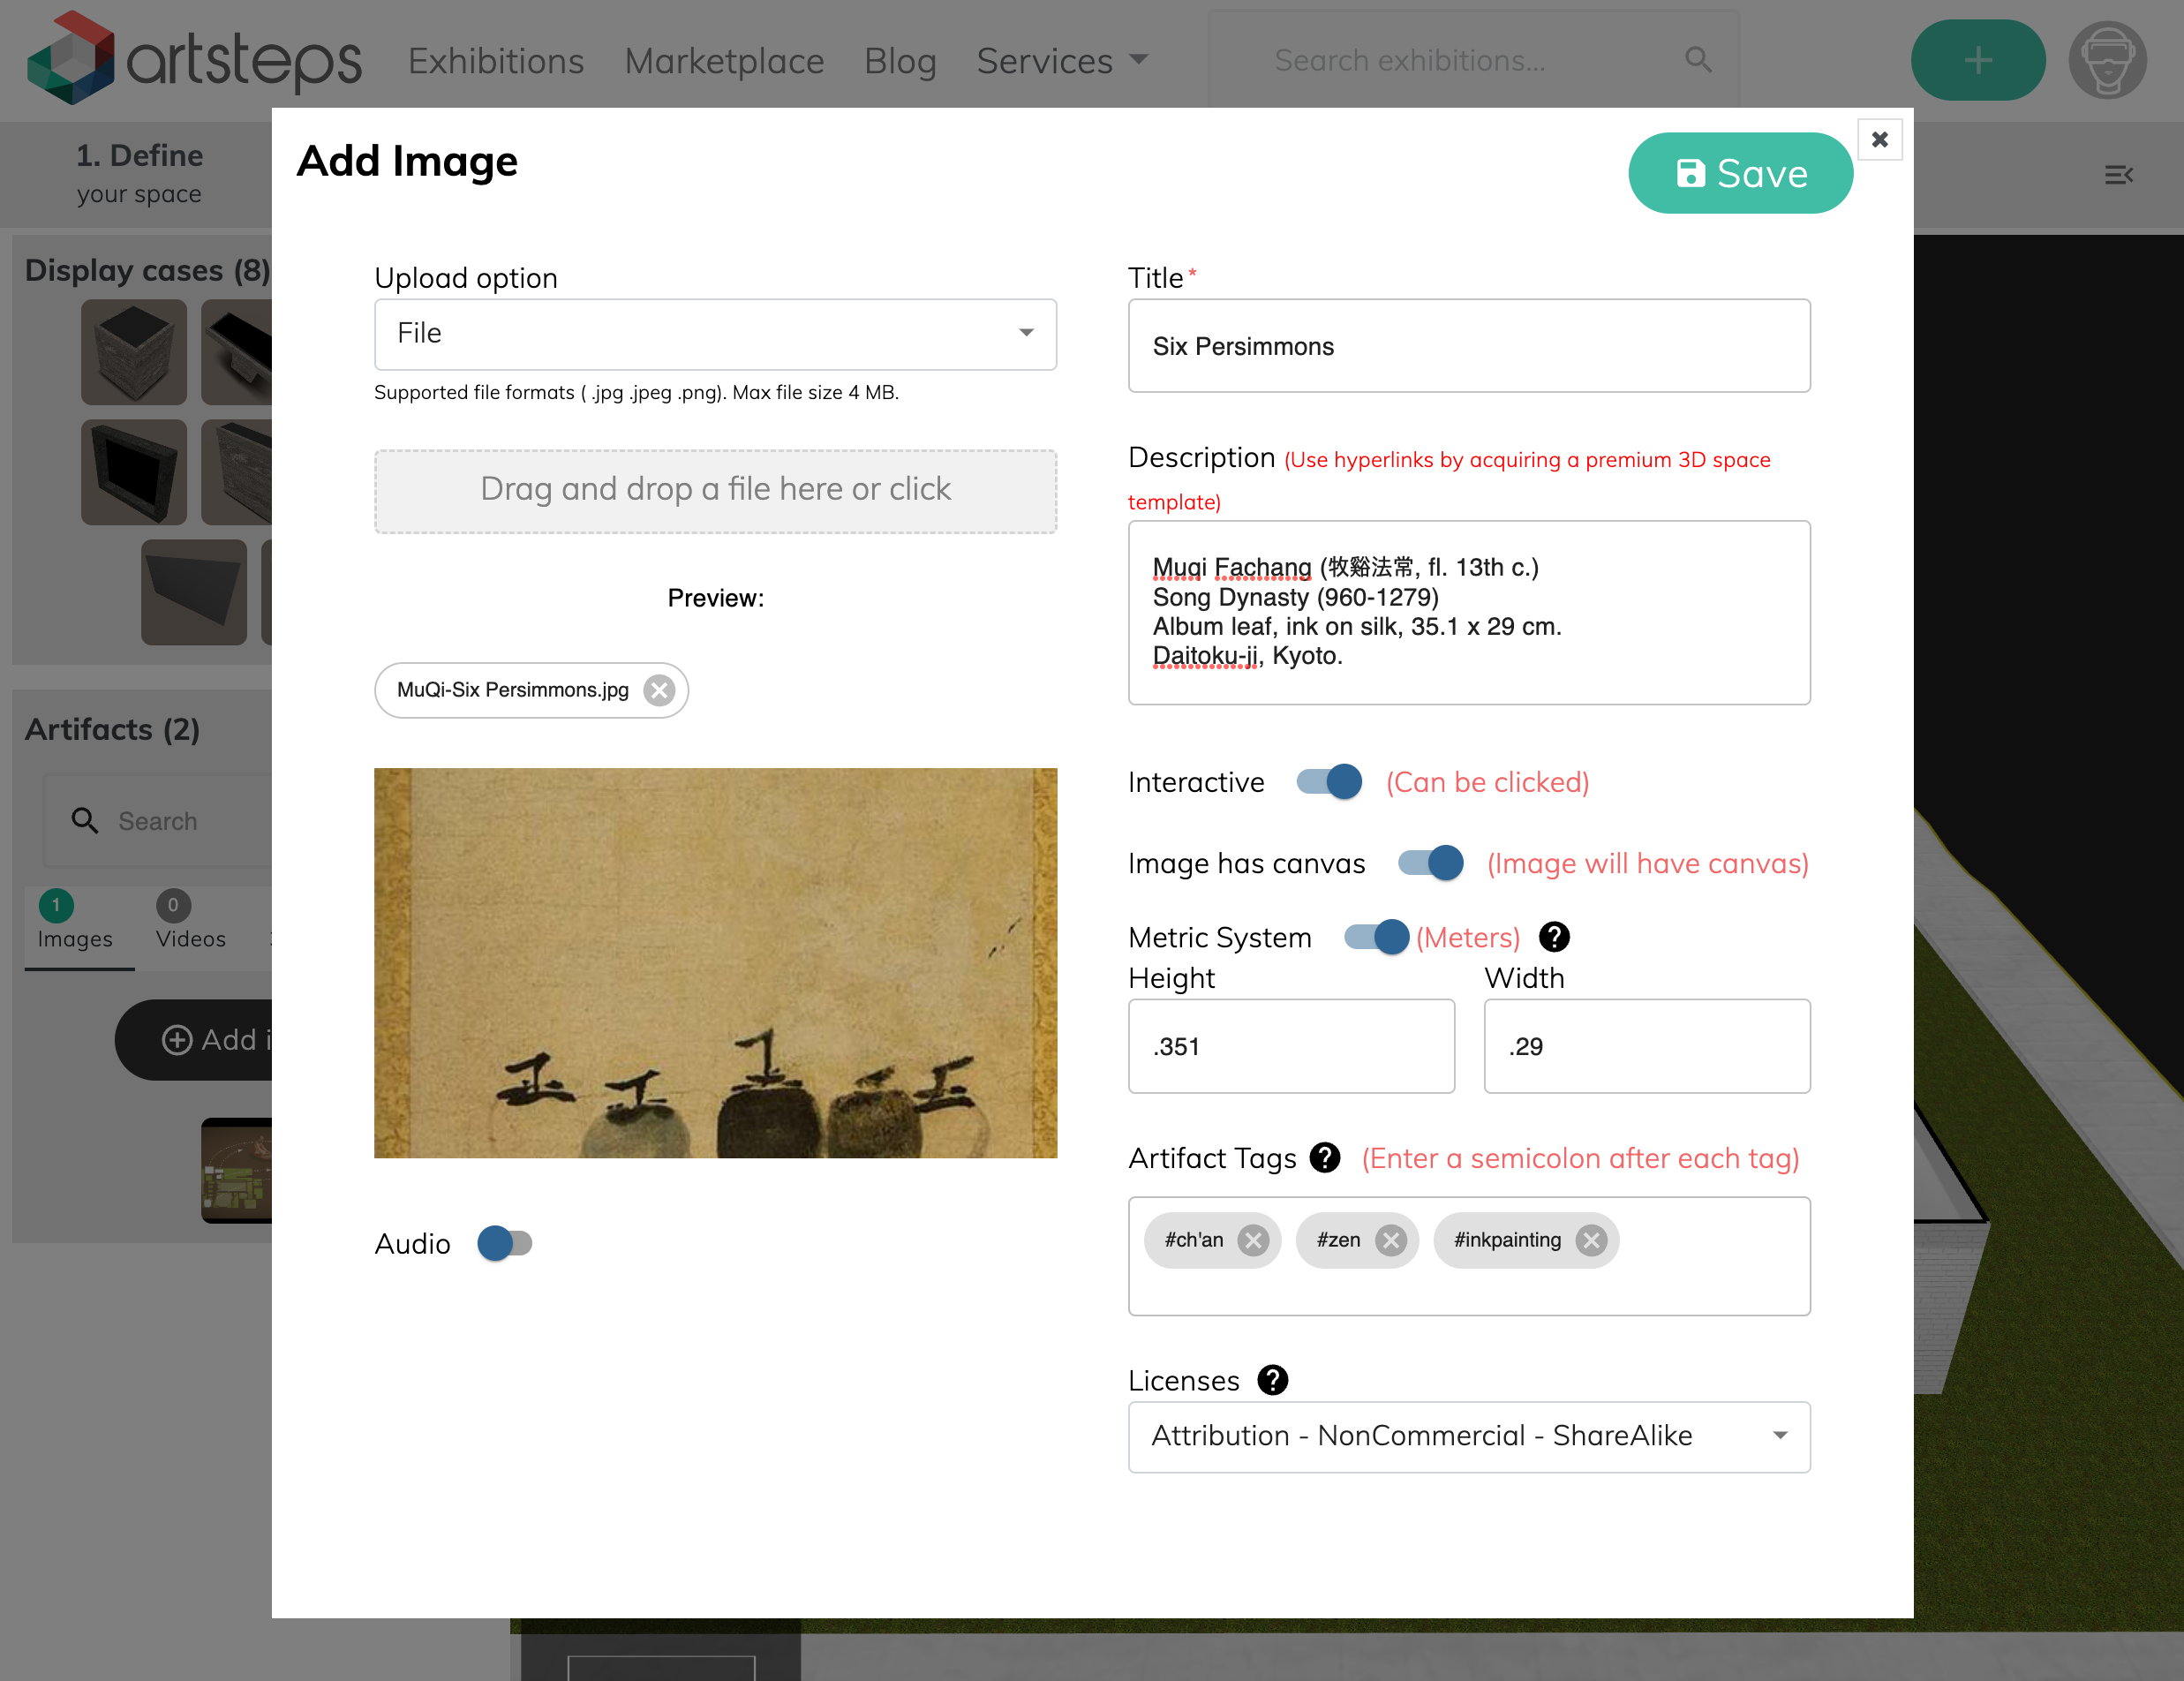Click the drag and drop file area
The width and height of the screenshot is (2184, 1681).
tap(715, 490)
